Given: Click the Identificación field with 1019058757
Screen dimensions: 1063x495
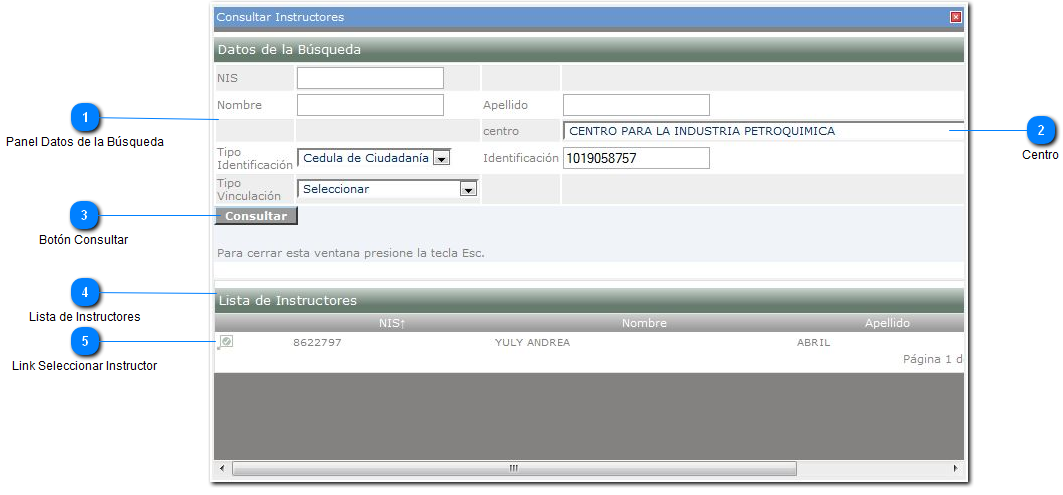Looking at the screenshot, I should (x=636, y=158).
